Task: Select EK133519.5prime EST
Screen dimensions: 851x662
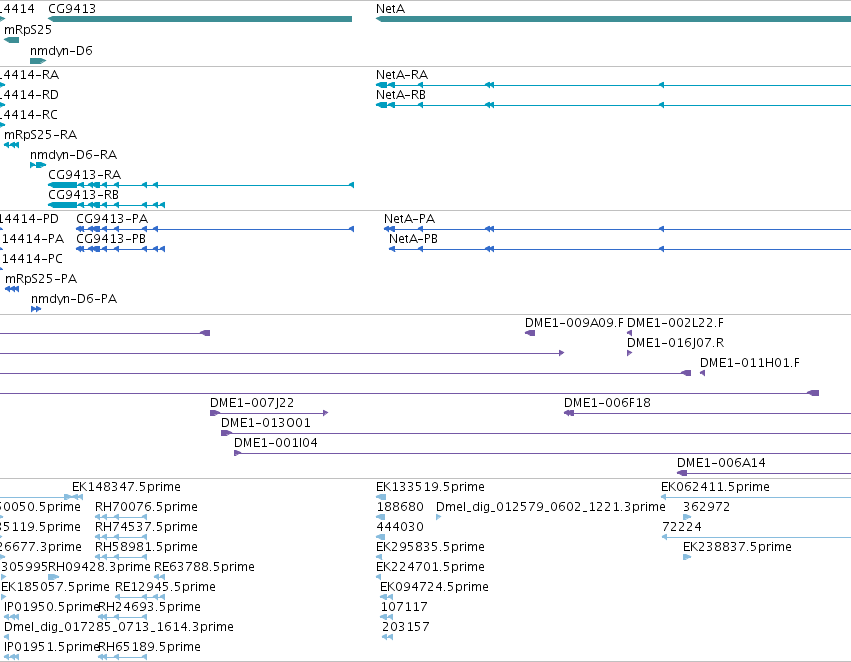Action: pos(381,497)
